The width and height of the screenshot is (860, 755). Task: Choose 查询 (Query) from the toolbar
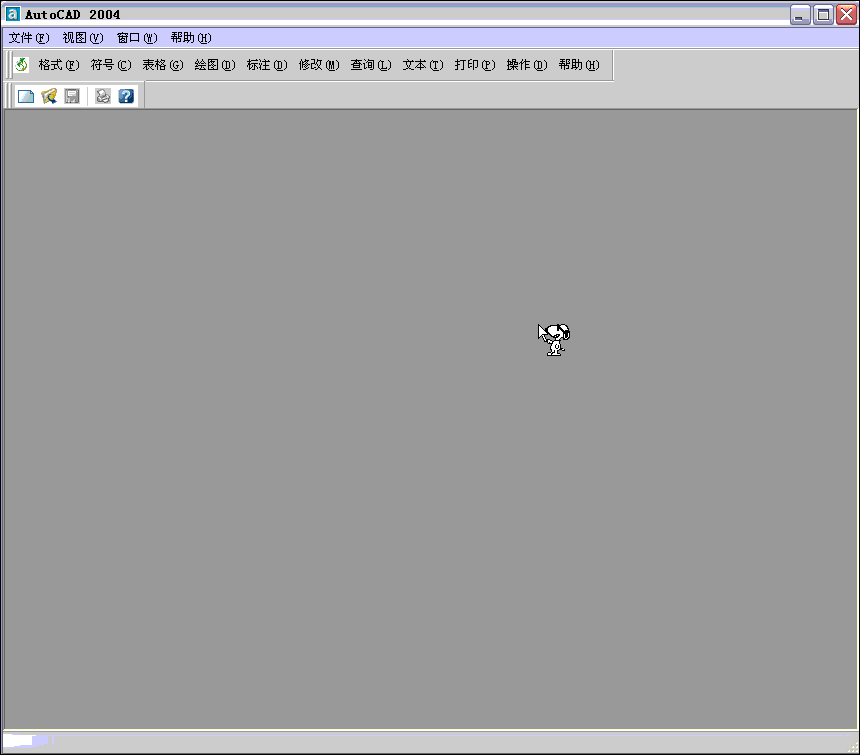click(x=370, y=64)
